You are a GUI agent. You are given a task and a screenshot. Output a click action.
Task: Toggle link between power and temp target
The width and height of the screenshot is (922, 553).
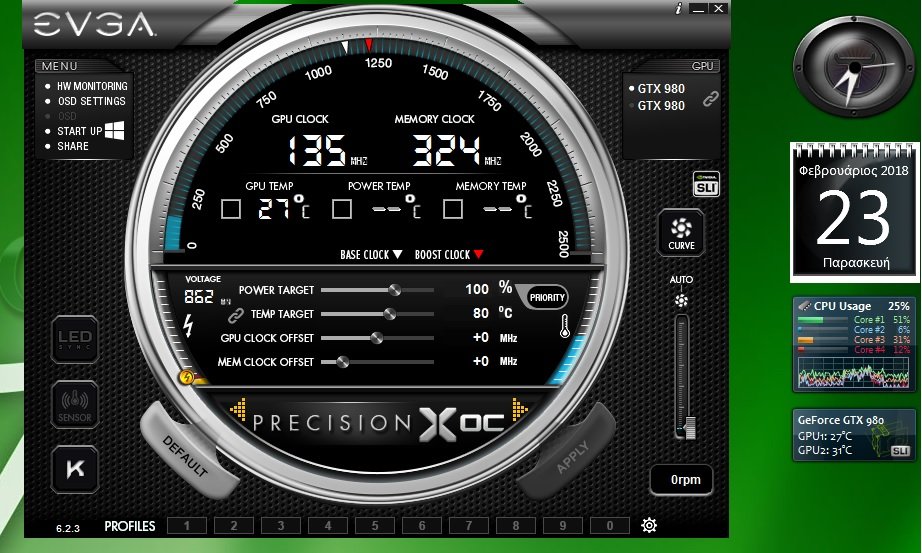235,315
